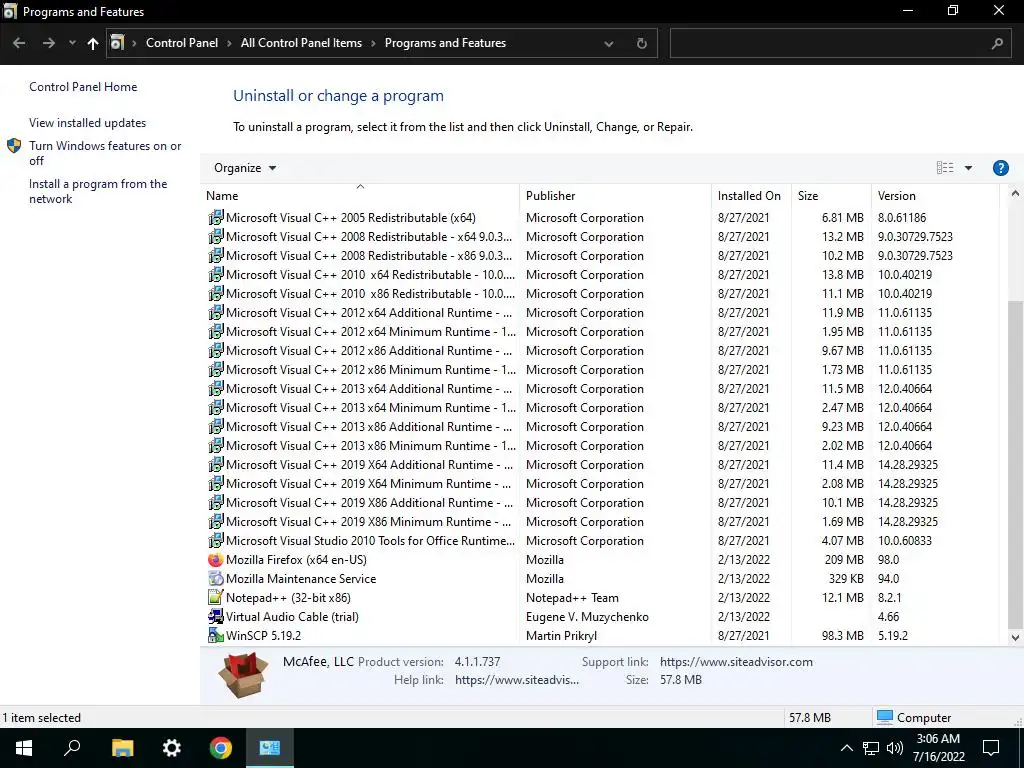Click the Notepad++ Team publisher cell
This screenshot has width=1024, height=768.
[572, 598]
